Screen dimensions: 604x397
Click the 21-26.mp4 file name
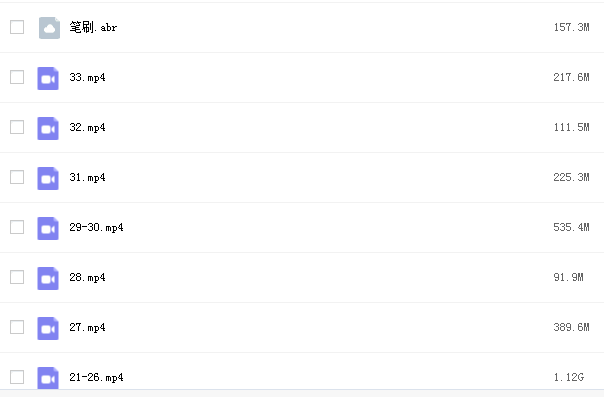click(x=96, y=377)
